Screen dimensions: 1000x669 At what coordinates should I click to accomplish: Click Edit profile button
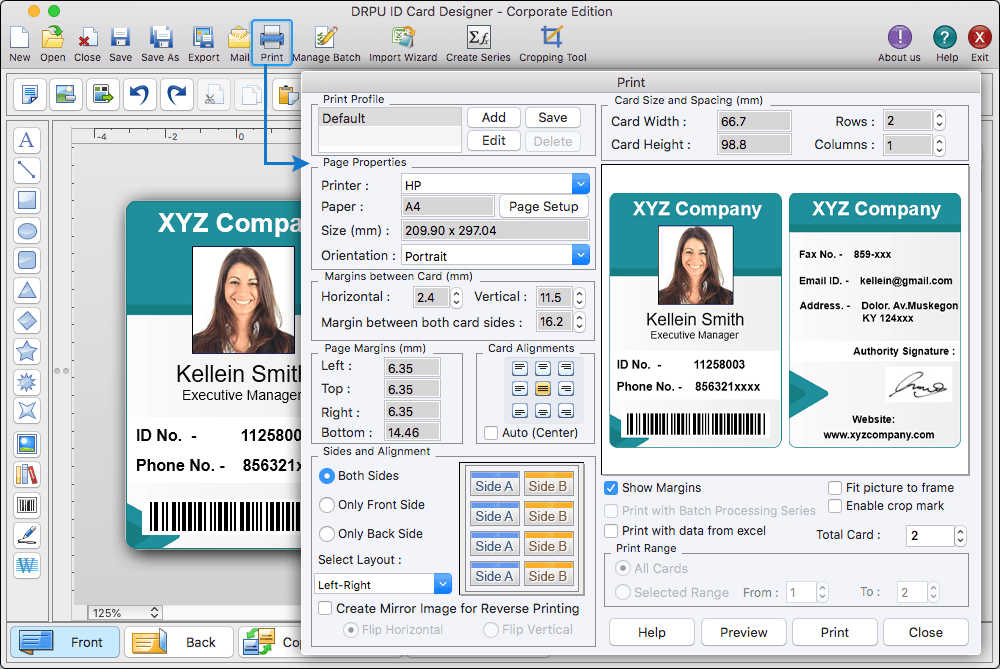pyautogui.click(x=494, y=140)
